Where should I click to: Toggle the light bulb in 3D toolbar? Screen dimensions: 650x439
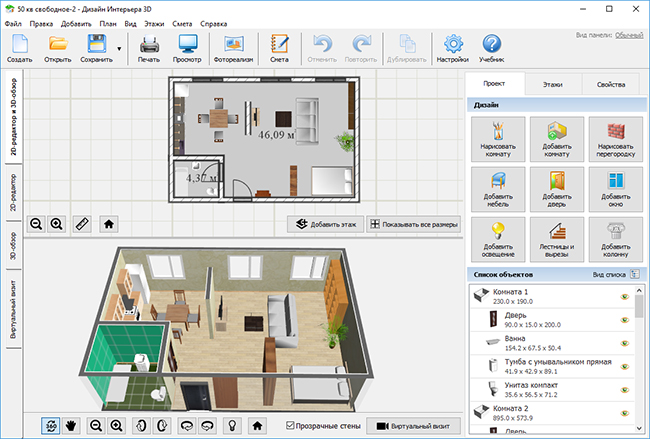point(232,425)
